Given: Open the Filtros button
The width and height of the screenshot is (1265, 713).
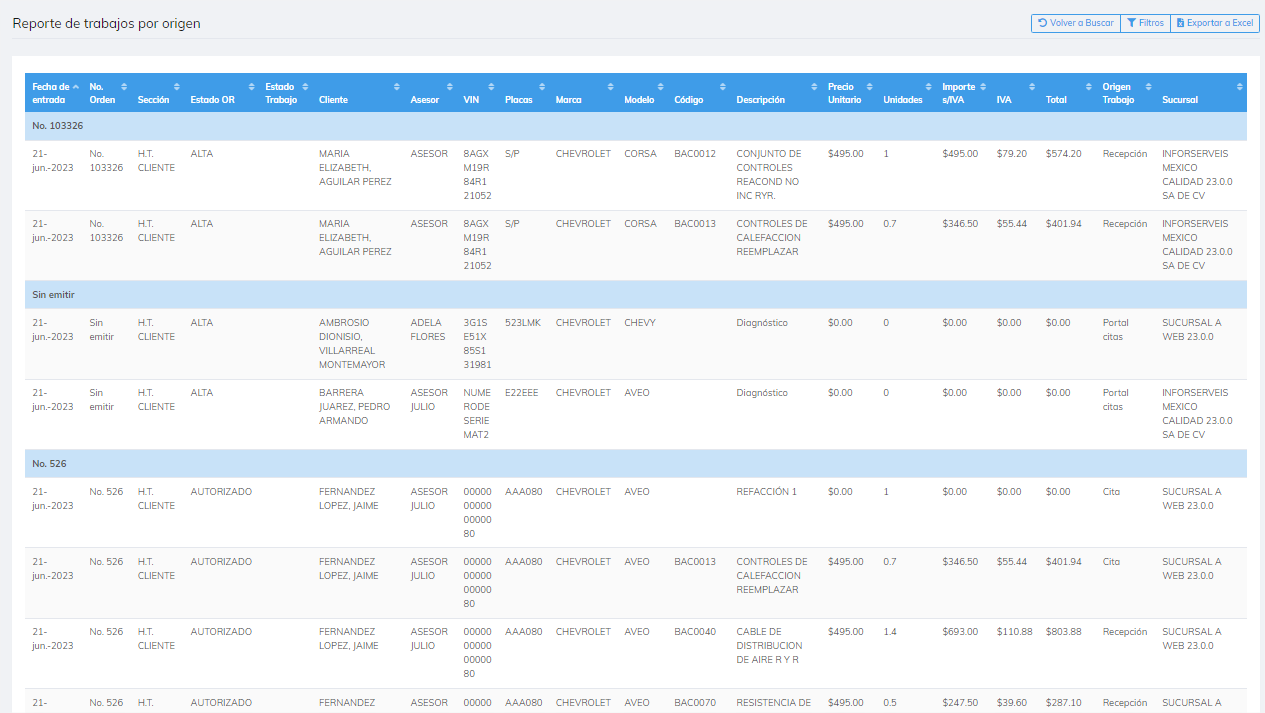Looking at the screenshot, I should pyautogui.click(x=1145, y=23).
